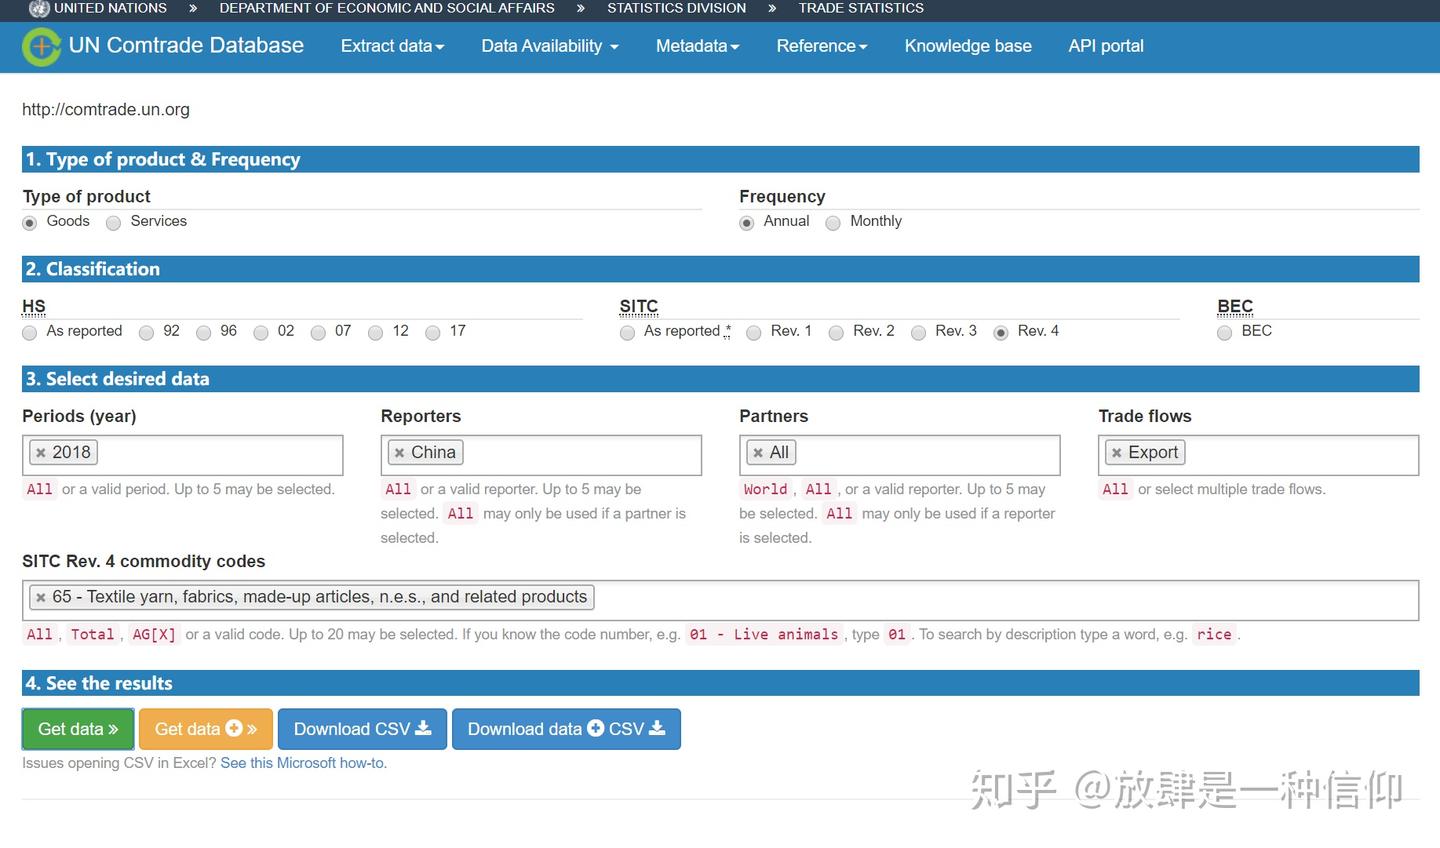Open the Microsoft how-to link

coord(302,762)
